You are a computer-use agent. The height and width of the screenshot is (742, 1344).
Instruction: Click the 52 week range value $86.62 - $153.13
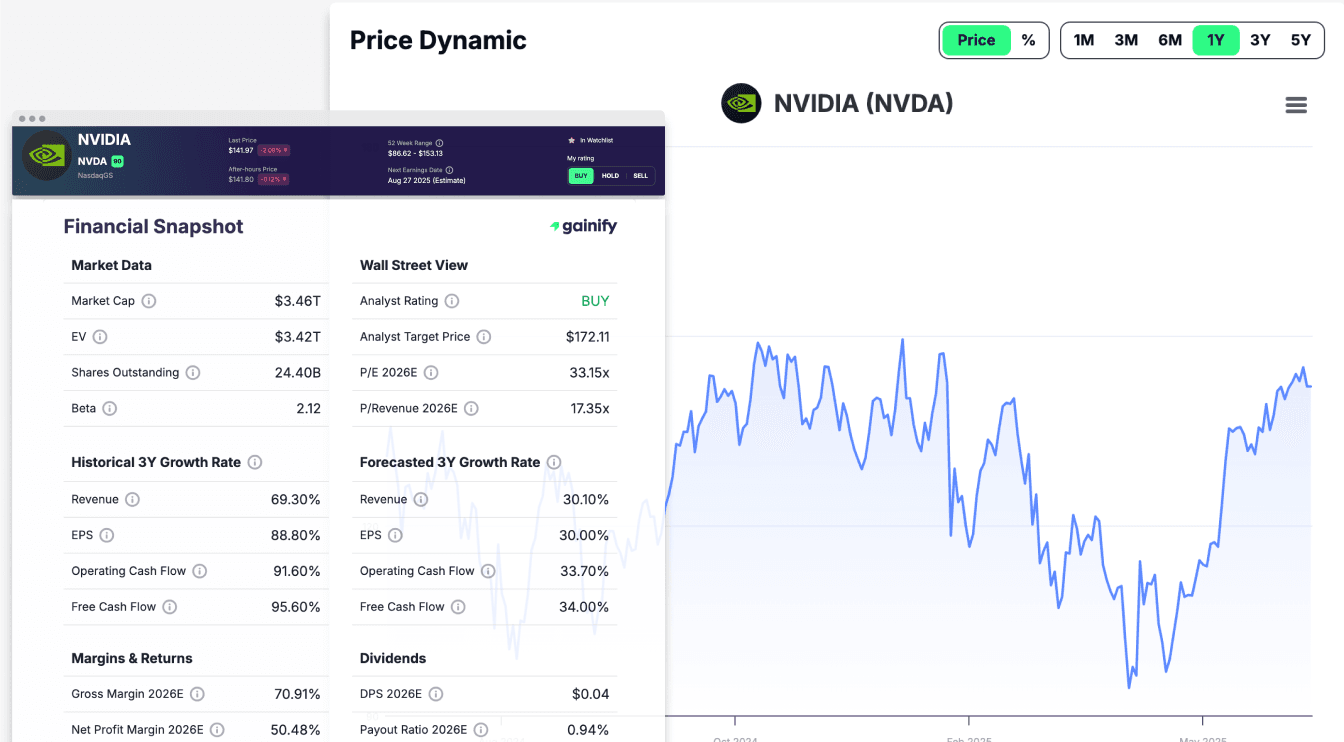click(415, 154)
